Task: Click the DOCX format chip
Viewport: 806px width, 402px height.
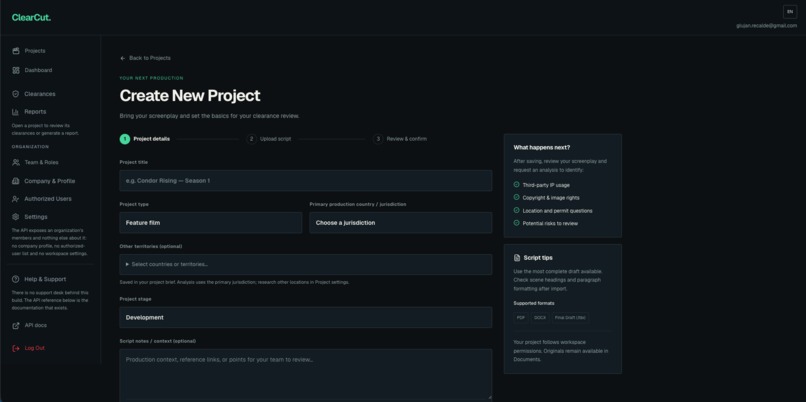Action: point(540,318)
